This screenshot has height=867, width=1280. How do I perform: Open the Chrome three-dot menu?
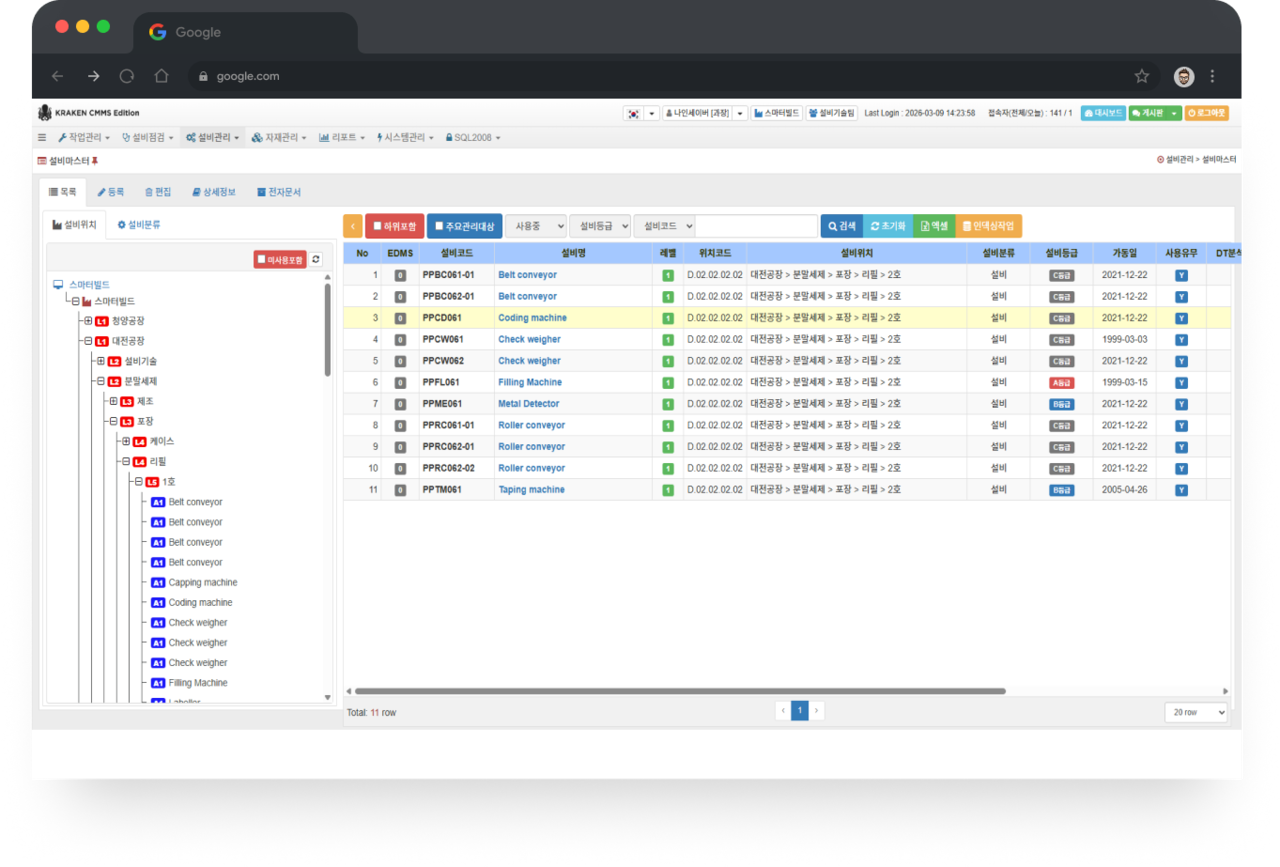1213,76
